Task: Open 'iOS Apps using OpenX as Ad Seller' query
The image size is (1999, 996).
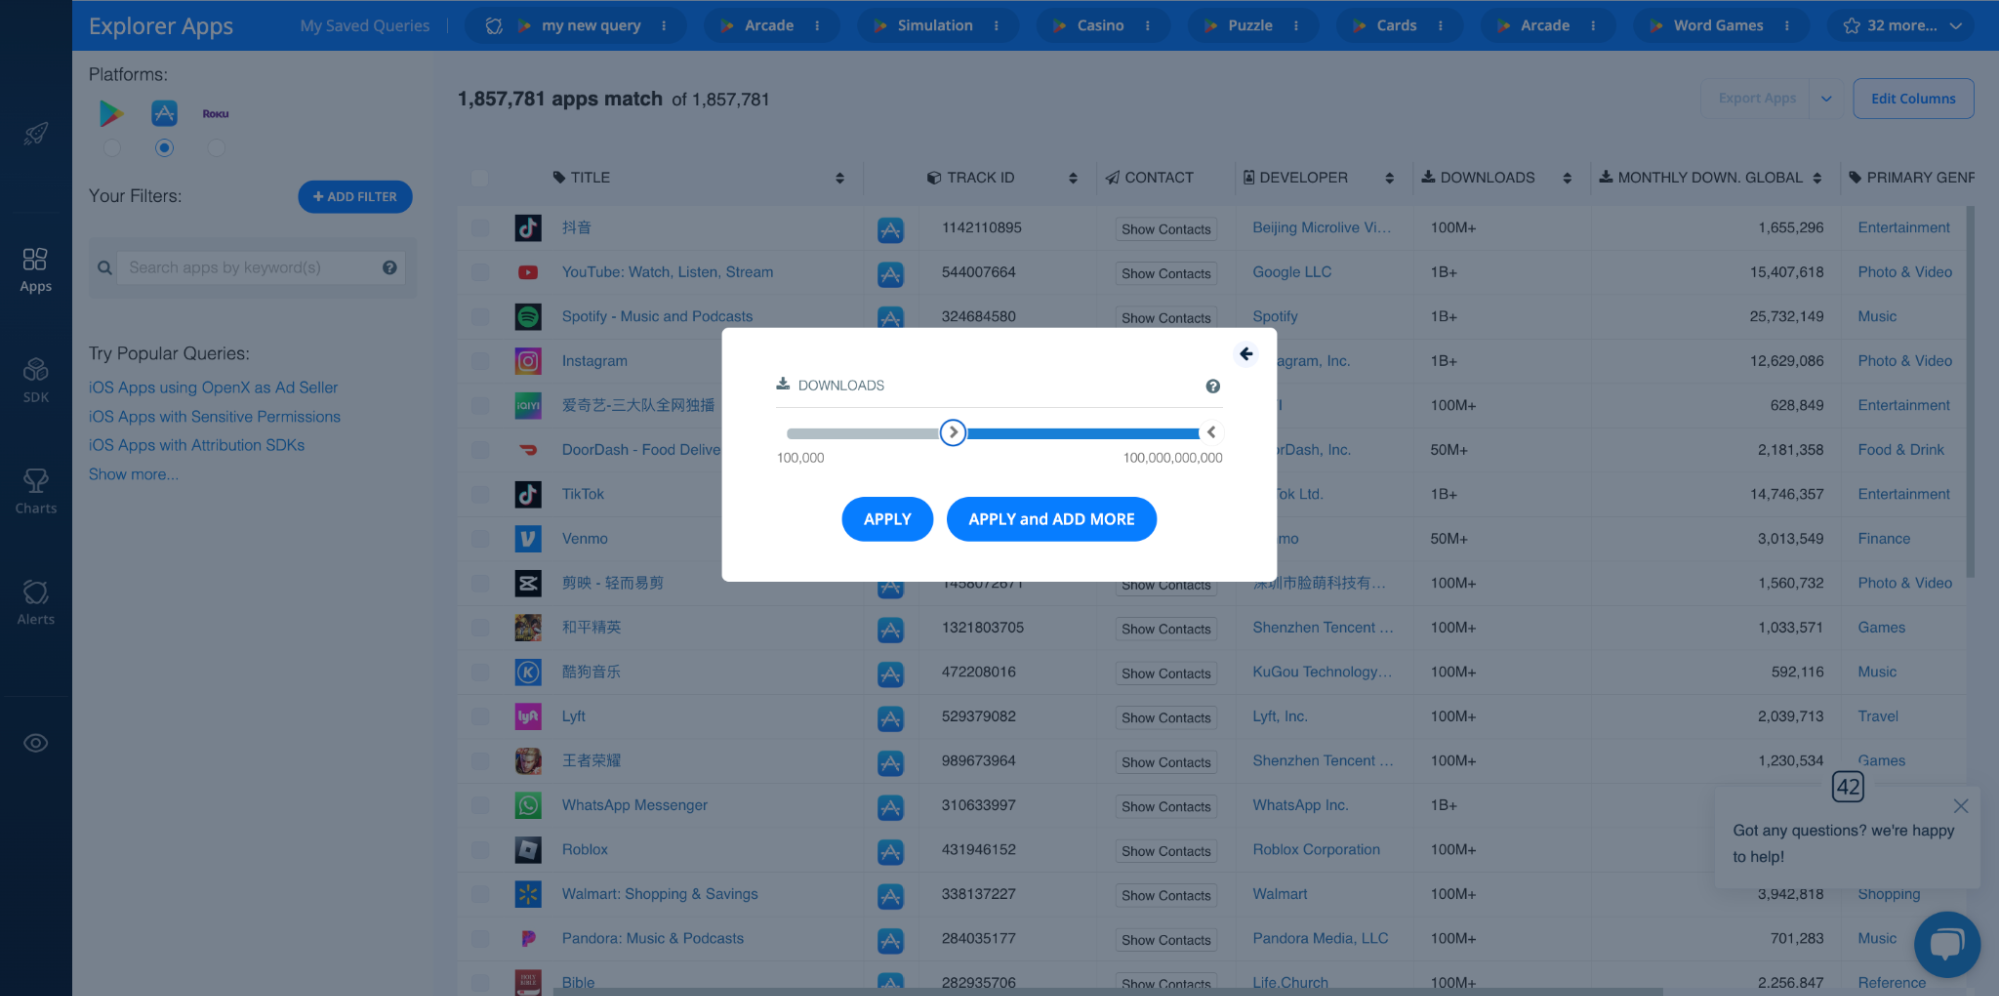Action: pos(213,388)
